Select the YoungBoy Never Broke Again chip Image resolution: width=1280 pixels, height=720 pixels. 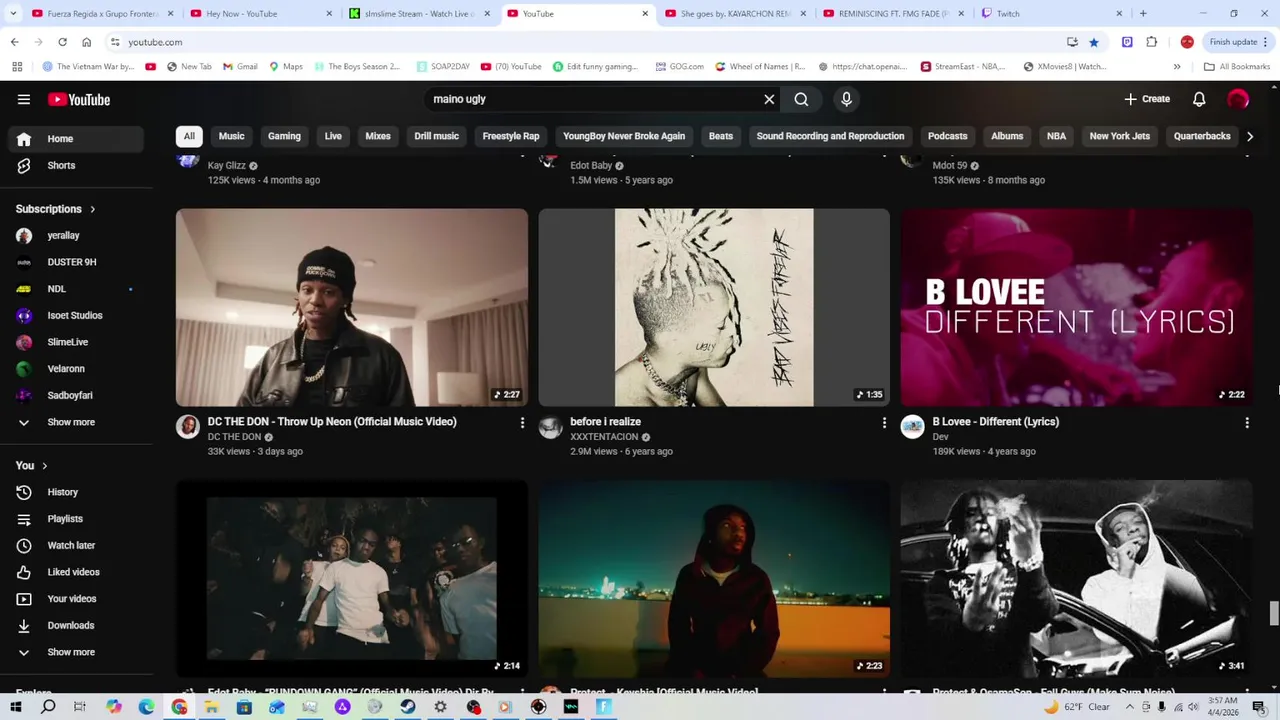coord(624,136)
